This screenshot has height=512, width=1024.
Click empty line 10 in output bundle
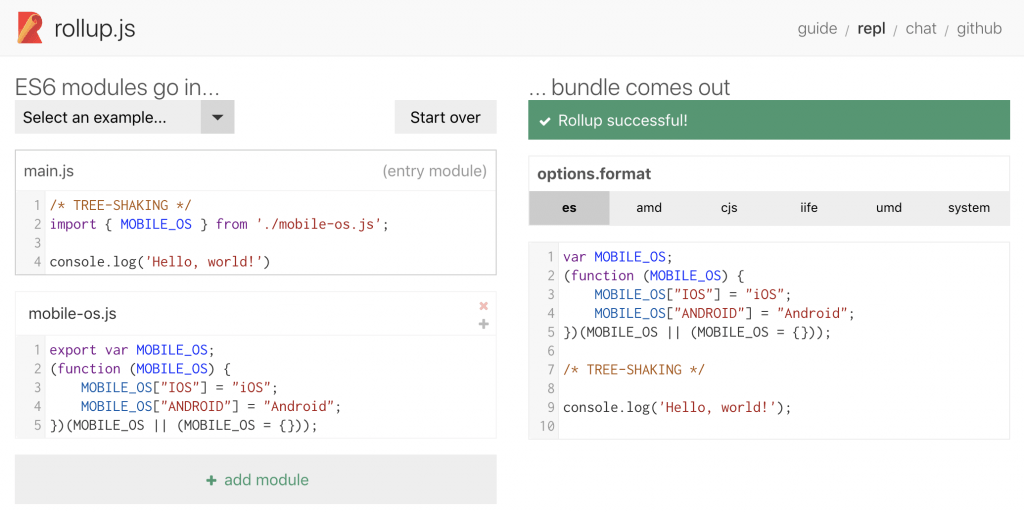tap(784, 426)
